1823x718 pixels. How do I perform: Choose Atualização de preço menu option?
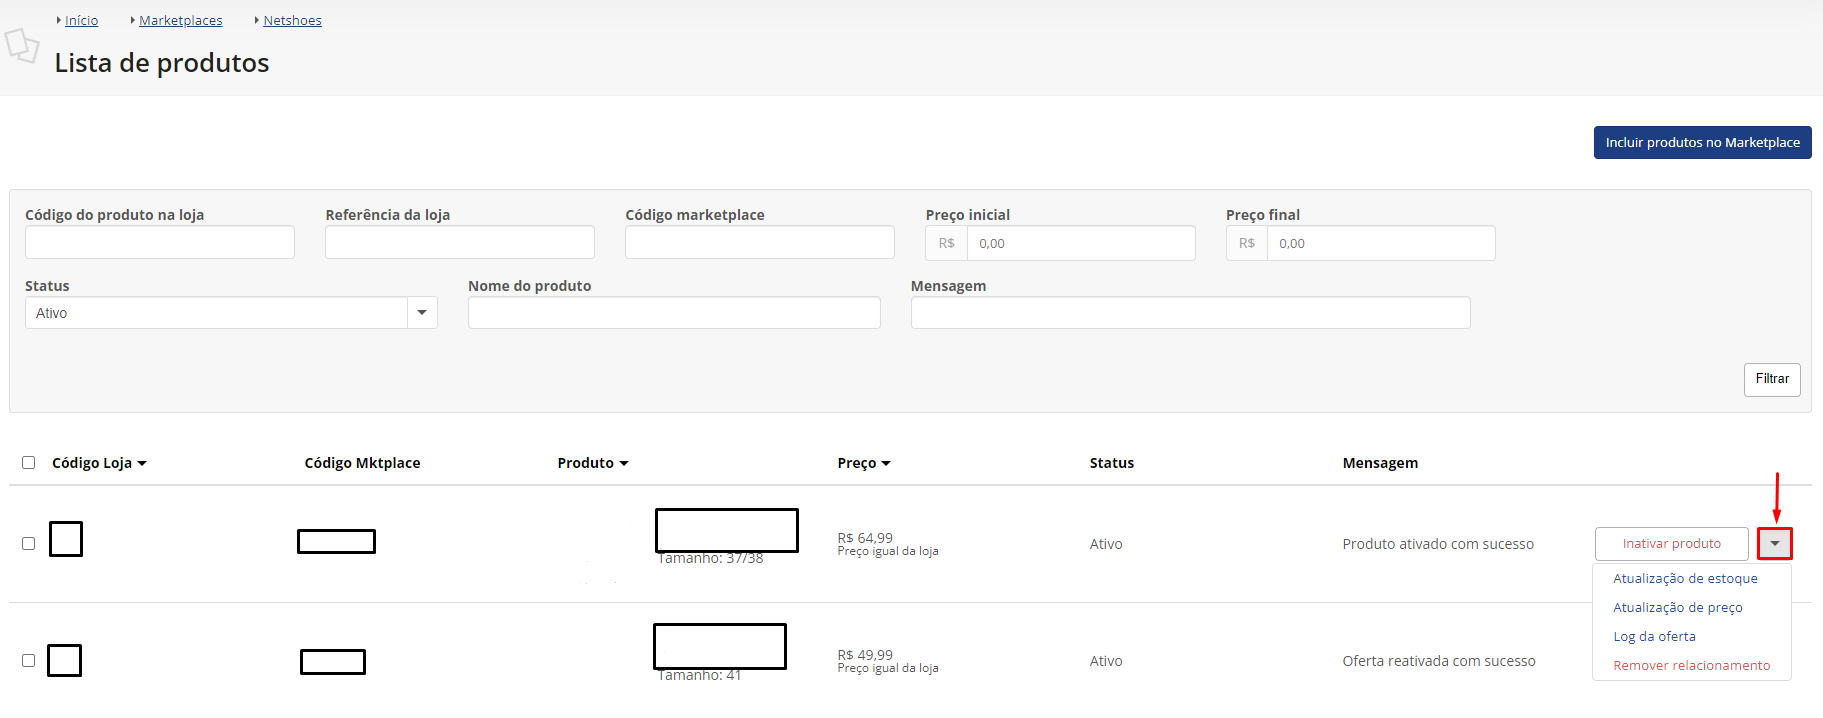[1677, 608]
